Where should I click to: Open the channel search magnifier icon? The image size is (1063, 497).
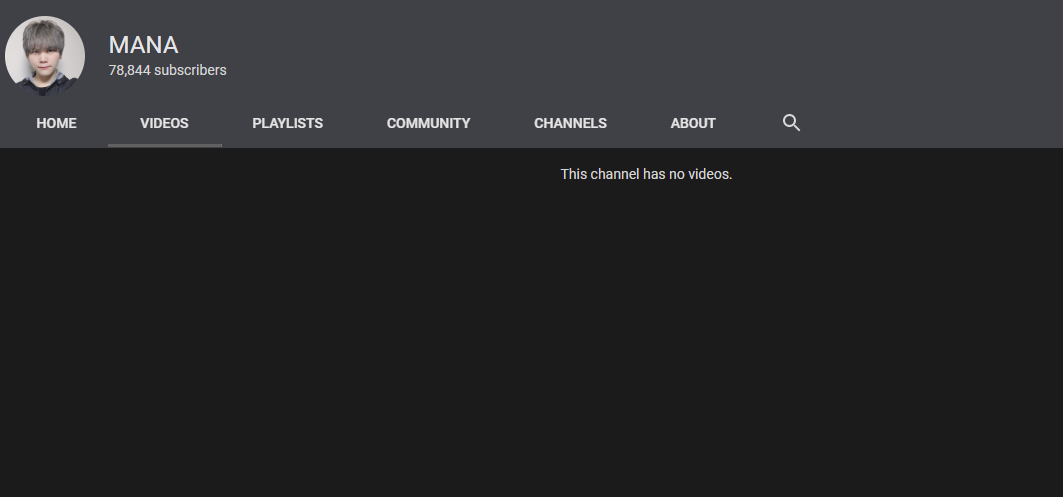(791, 123)
